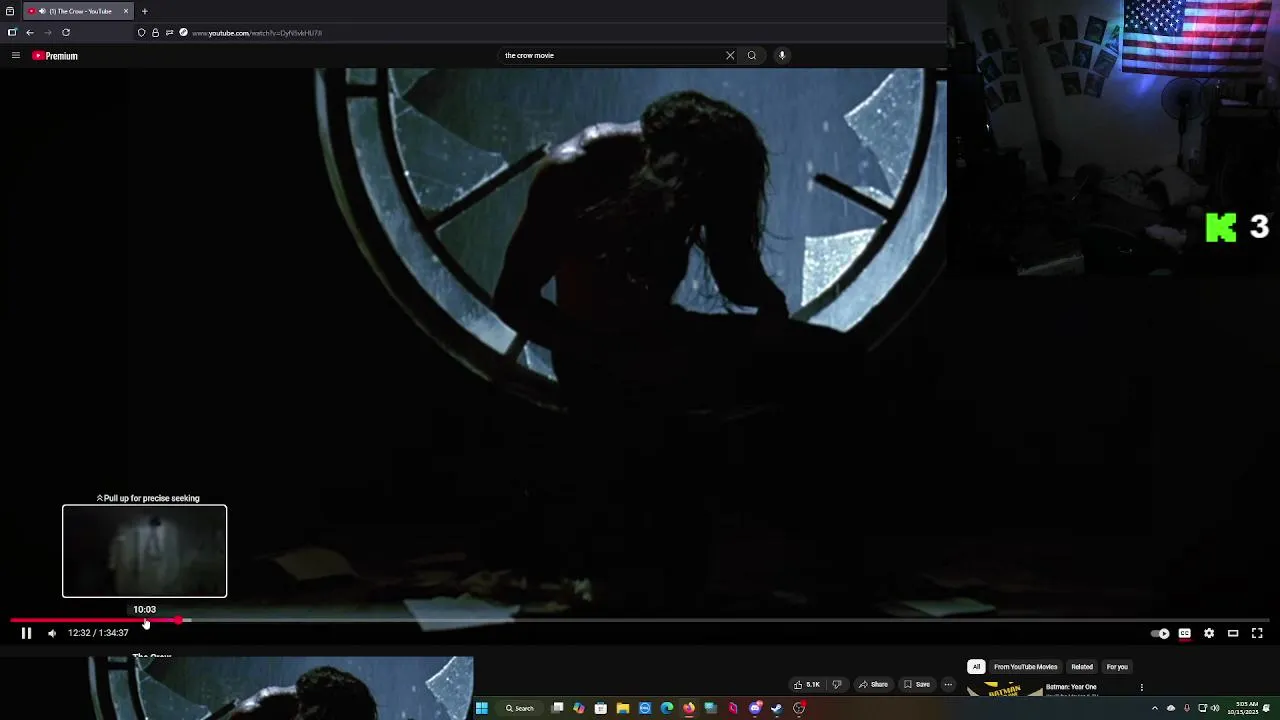Image resolution: width=1280 pixels, height=720 pixels.
Task: Open site security padlock info
Action: [155, 33]
